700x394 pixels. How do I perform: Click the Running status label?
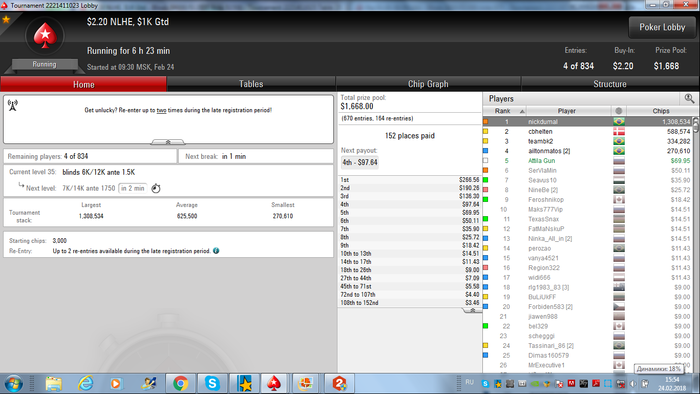tap(44, 64)
